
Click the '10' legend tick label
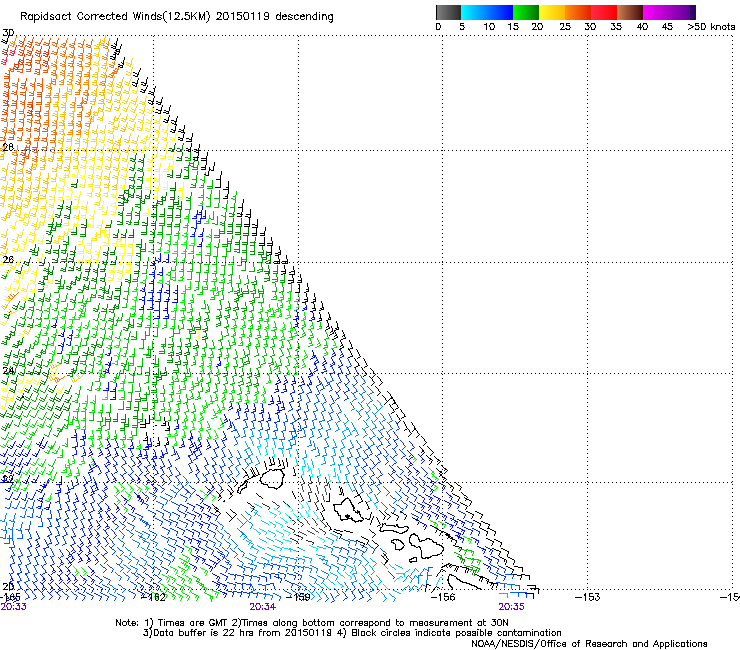point(489,27)
